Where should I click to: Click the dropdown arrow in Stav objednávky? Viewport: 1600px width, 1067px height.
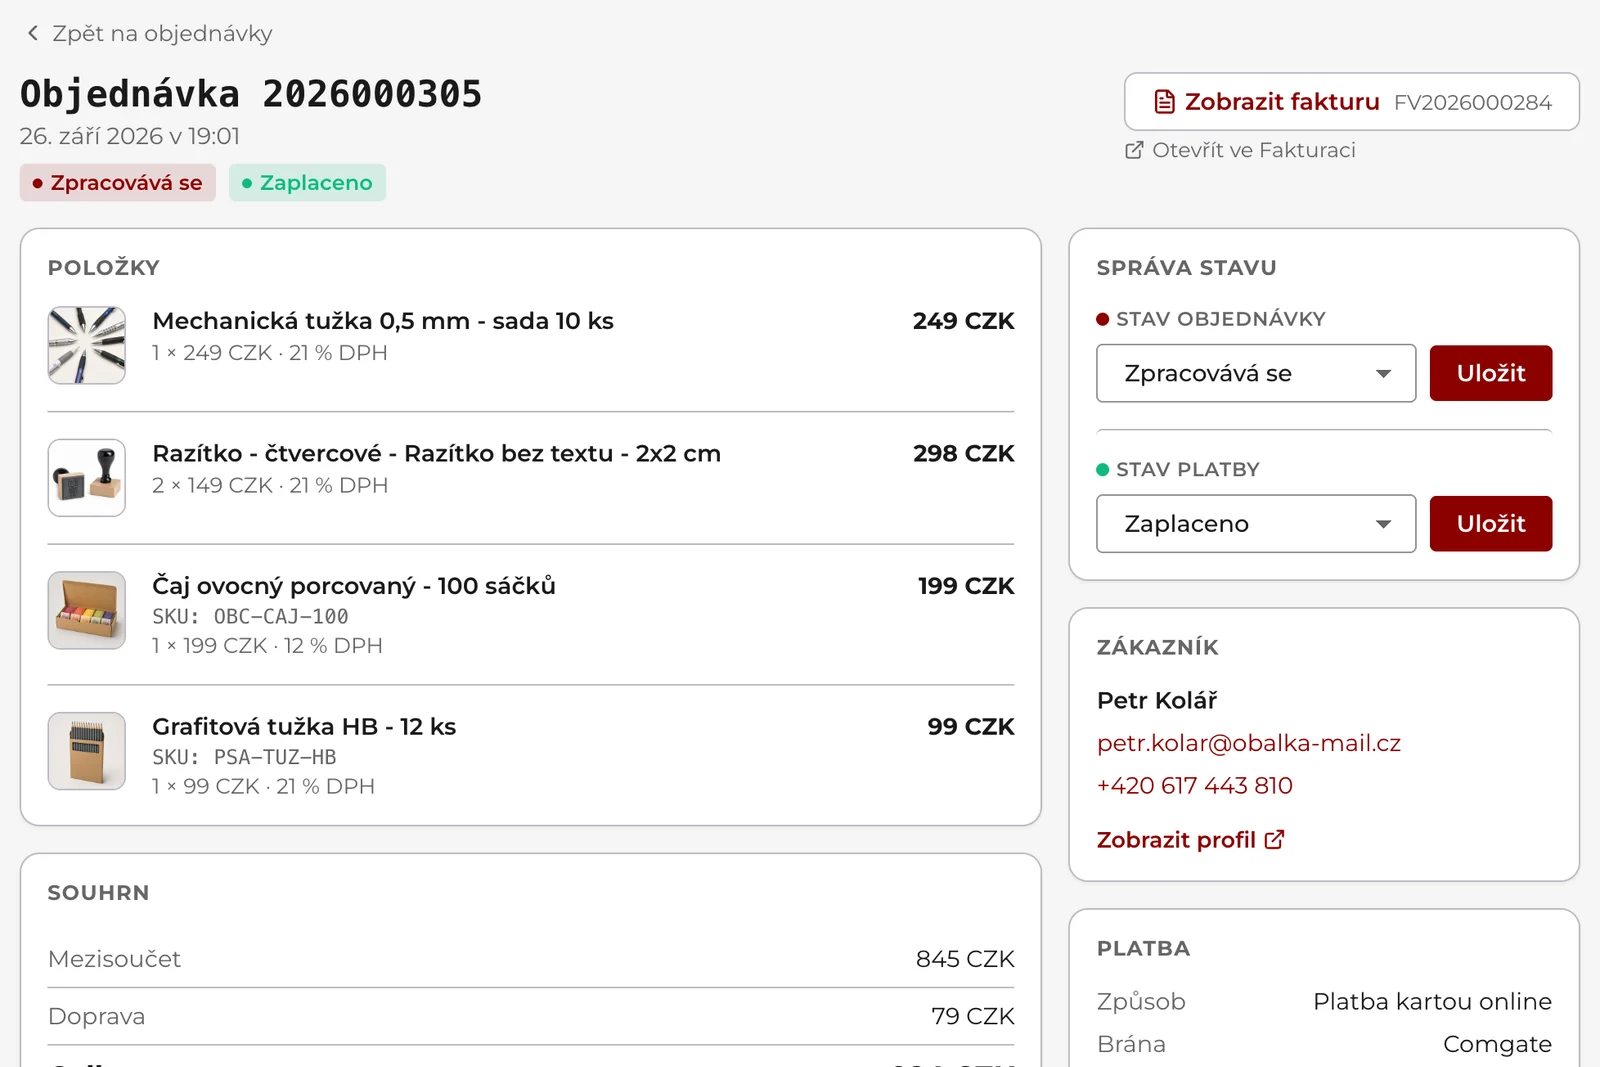1384,374
